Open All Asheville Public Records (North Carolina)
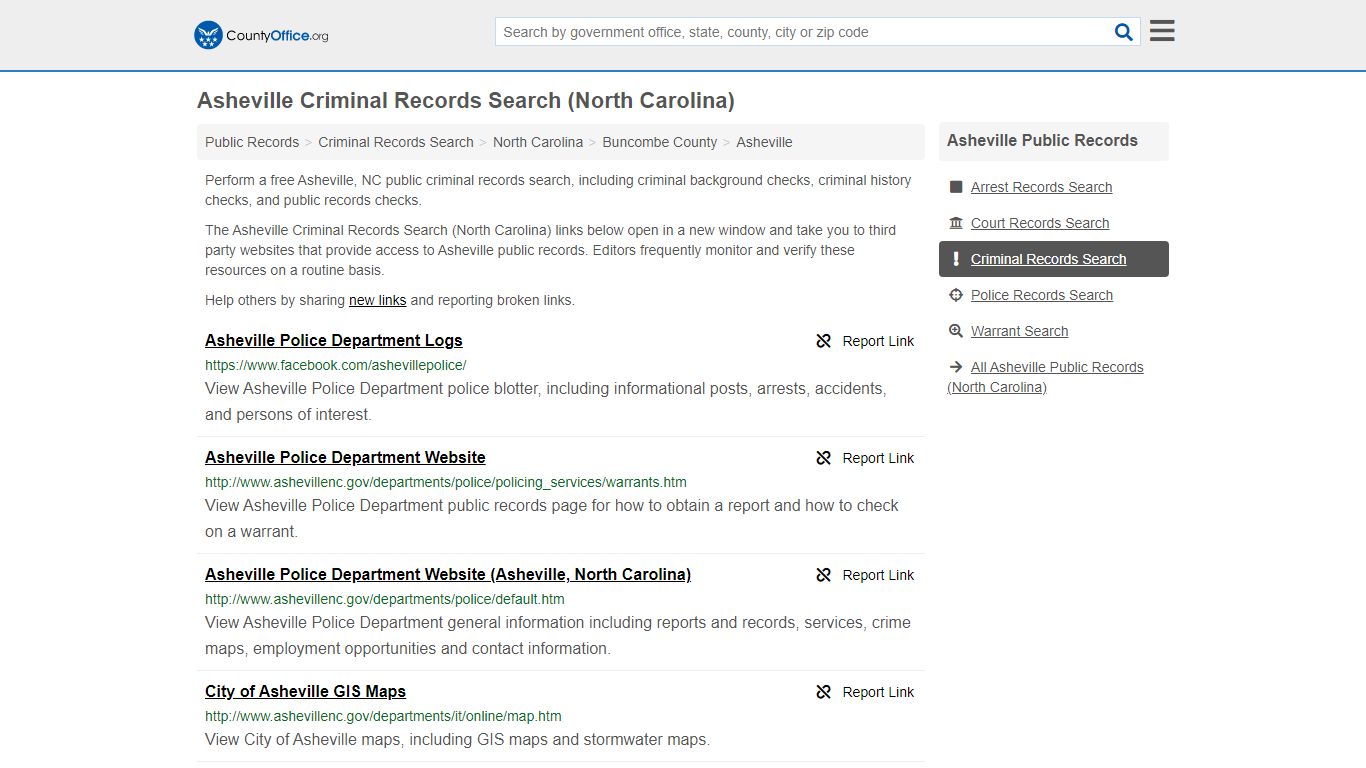1366x768 pixels. point(1046,377)
